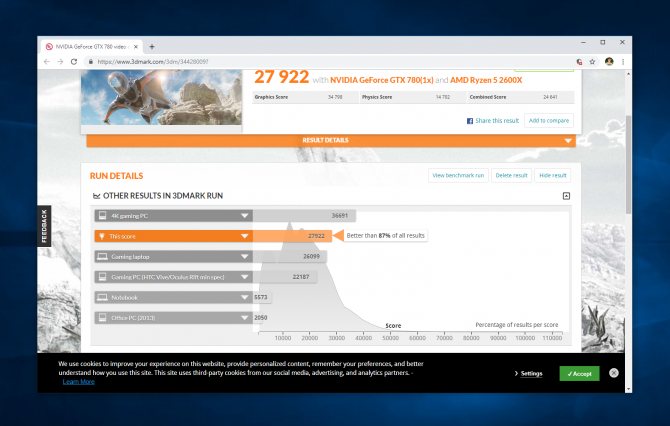The height and width of the screenshot is (426, 670).
Task: Click Hide result button
Action: 552,176
